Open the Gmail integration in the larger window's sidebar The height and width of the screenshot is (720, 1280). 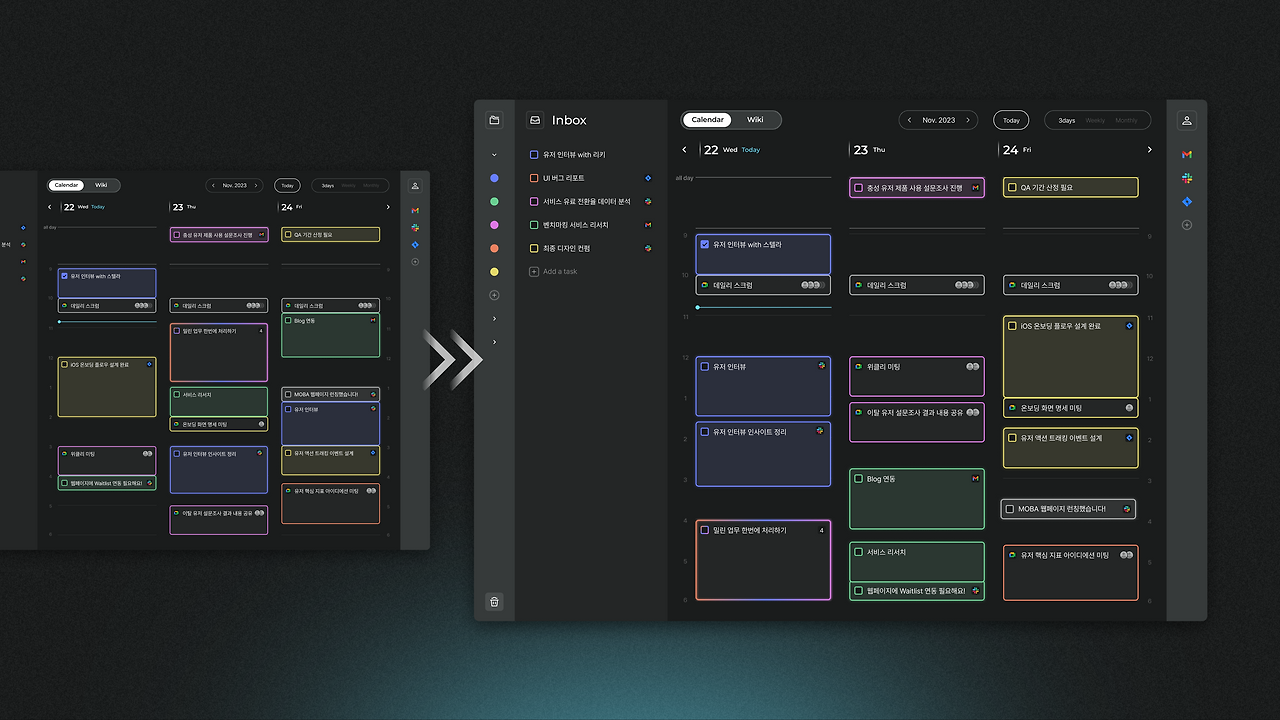pyautogui.click(x=1187, y=155)
